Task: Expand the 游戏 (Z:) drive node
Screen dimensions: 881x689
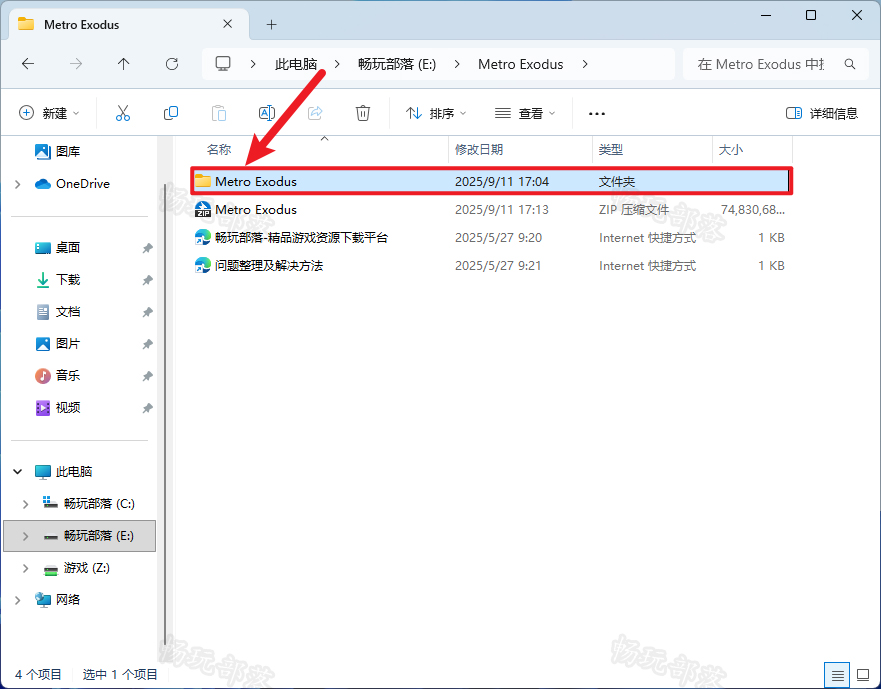Action: tap(25, 568)
